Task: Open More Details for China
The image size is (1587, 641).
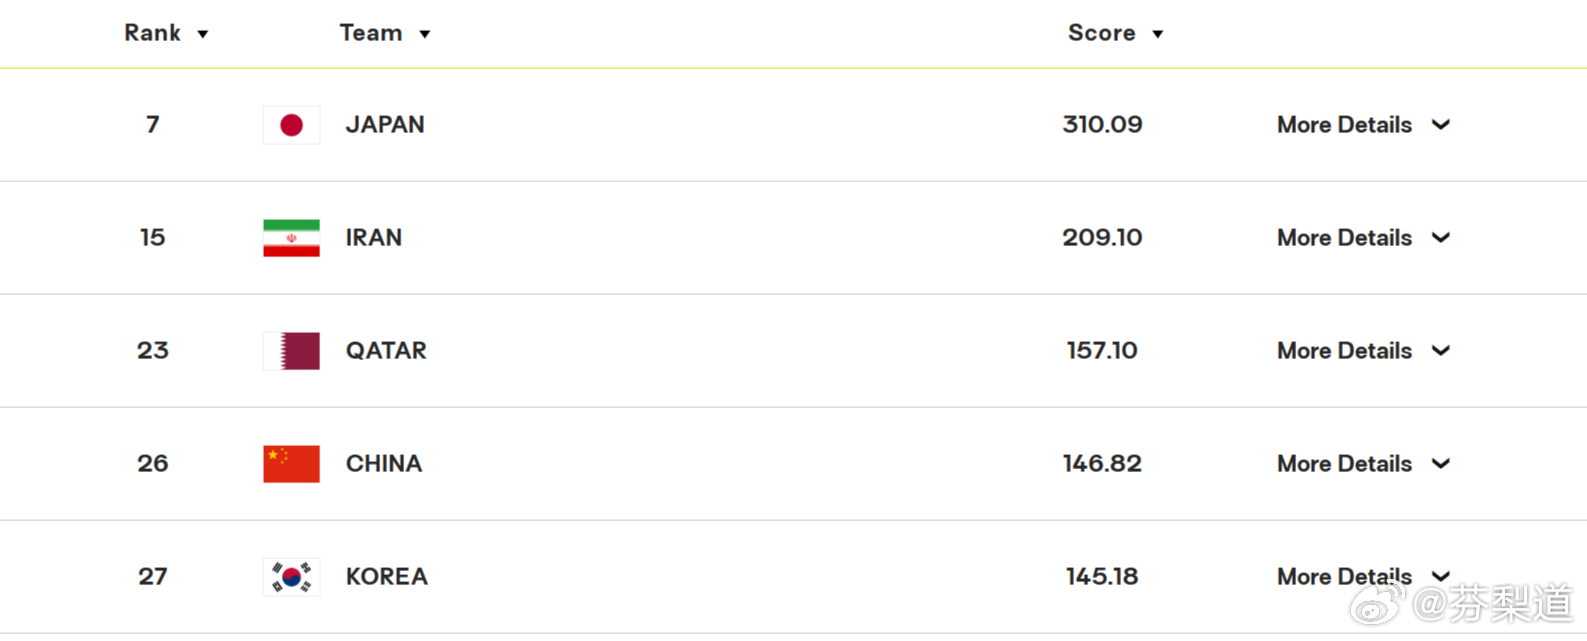Action: (1344, 464)
